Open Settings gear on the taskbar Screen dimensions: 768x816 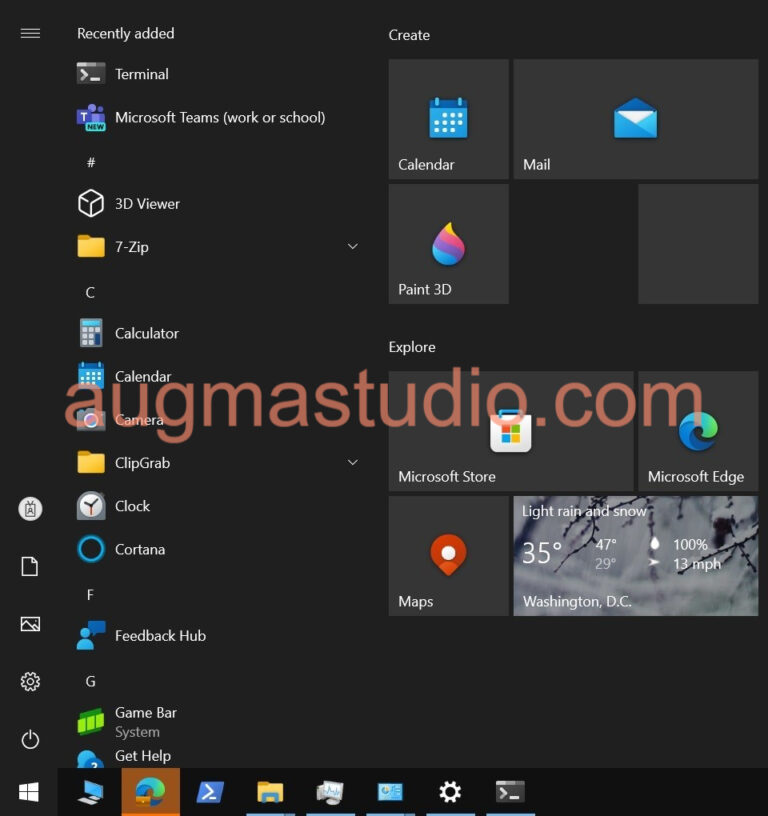450,792
